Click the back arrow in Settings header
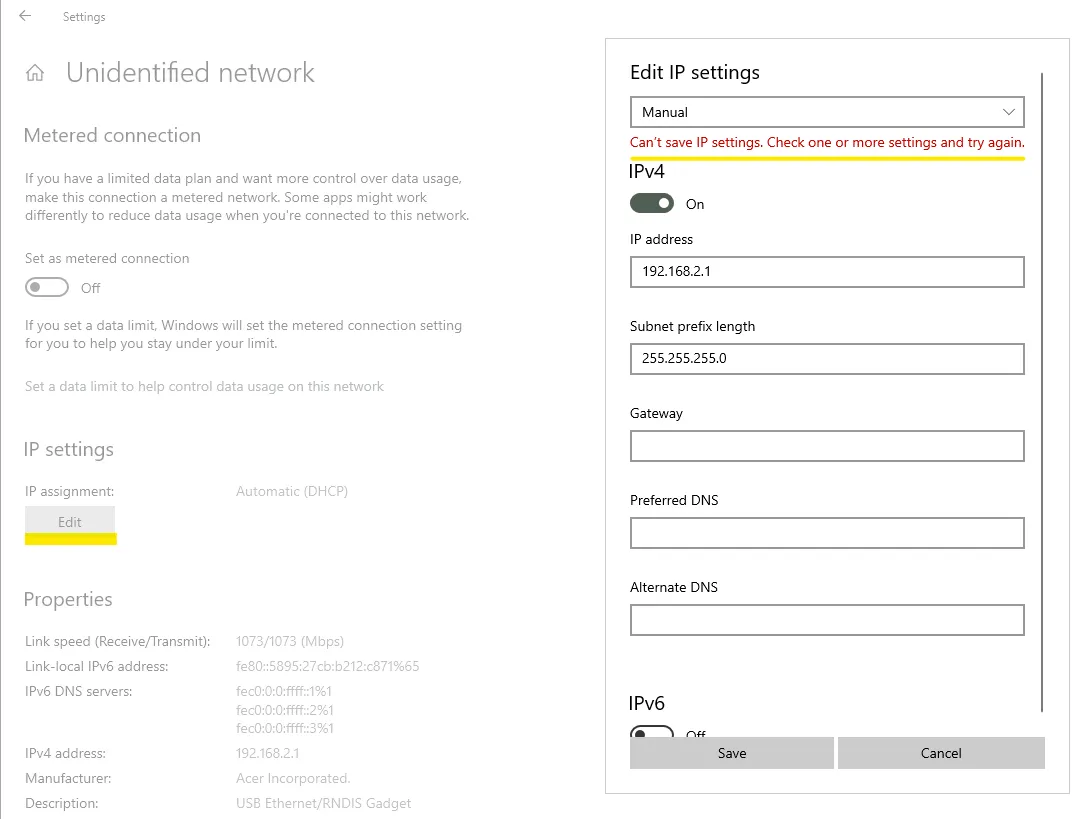 pos(24,16)
